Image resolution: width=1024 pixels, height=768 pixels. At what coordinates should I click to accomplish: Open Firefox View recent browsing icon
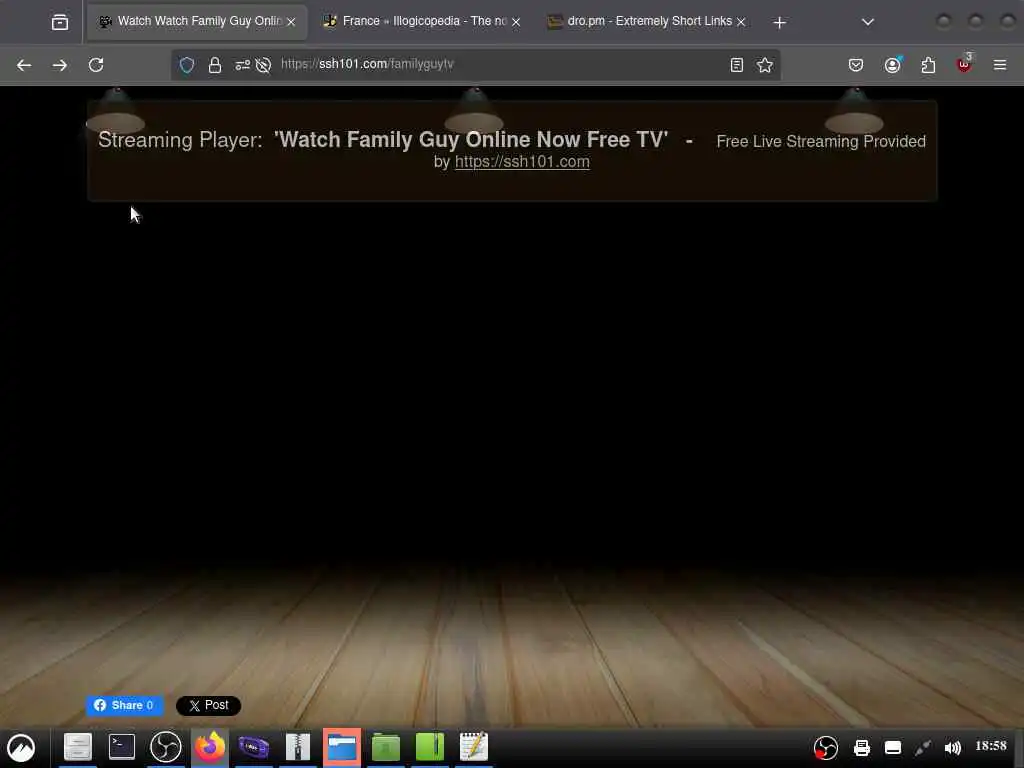(59, 22)
